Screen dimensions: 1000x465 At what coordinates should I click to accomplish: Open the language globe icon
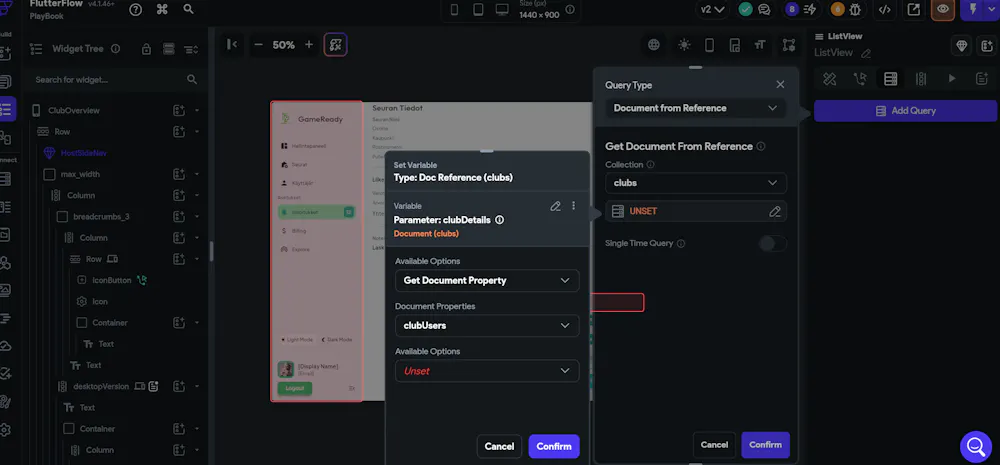pos(654,45)
